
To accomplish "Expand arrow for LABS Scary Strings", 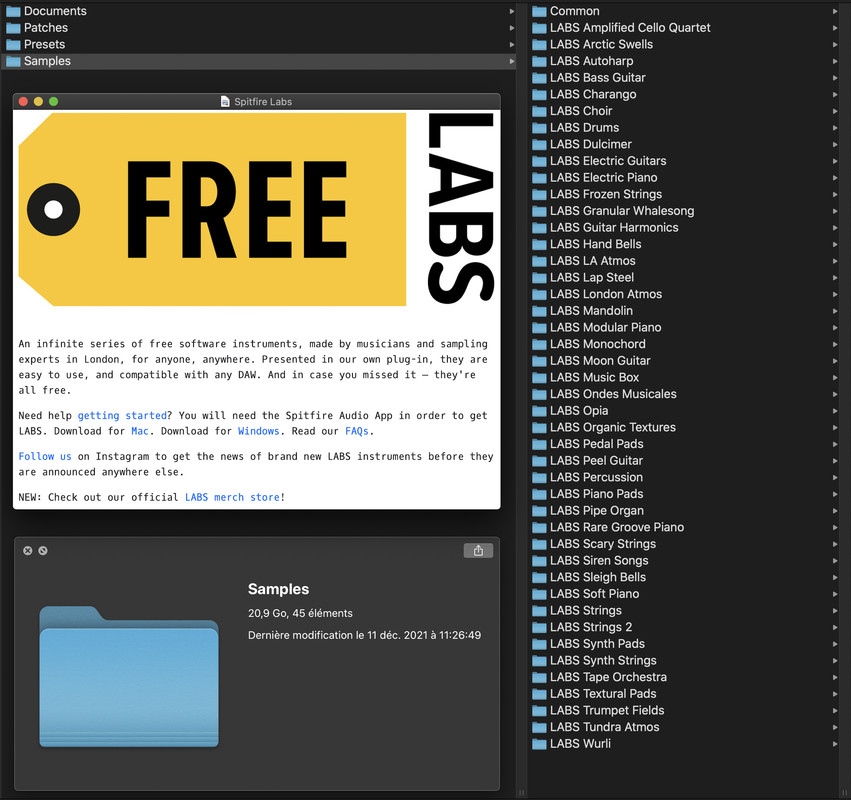I will (x=835, y=544).
